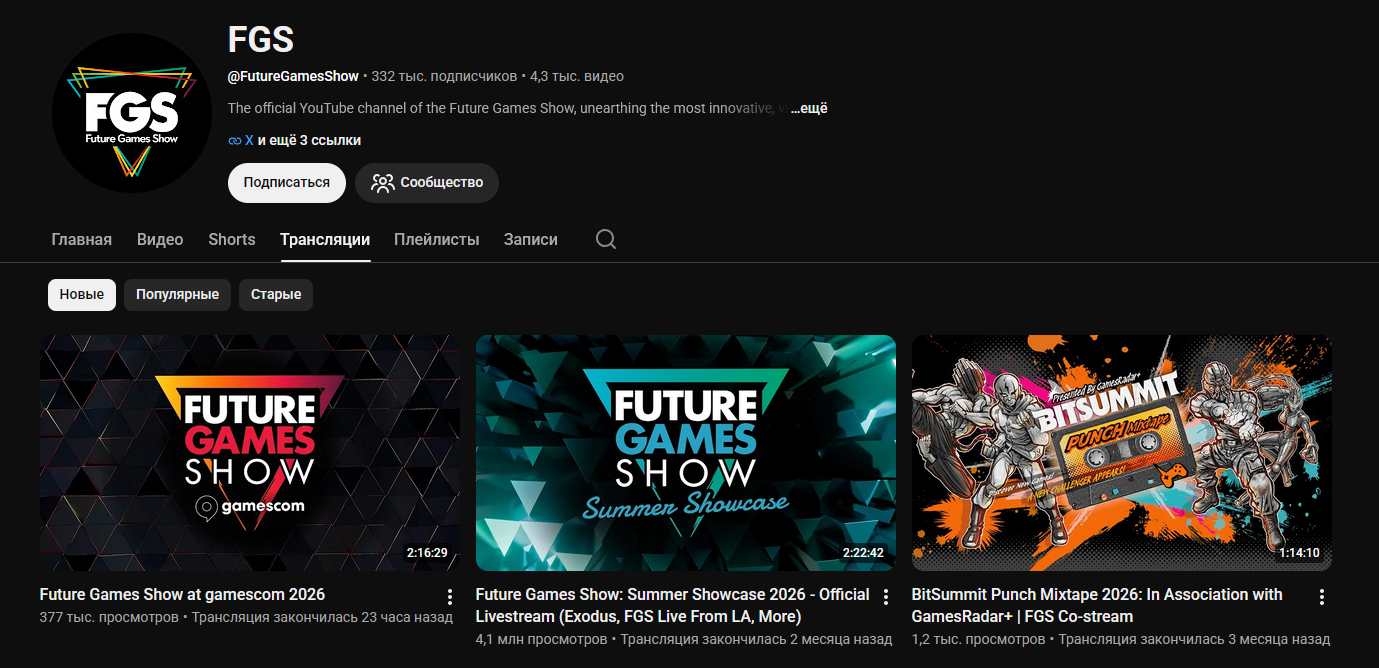
Task: Click the 4,3 тыс. видео text
Action: 577,76
